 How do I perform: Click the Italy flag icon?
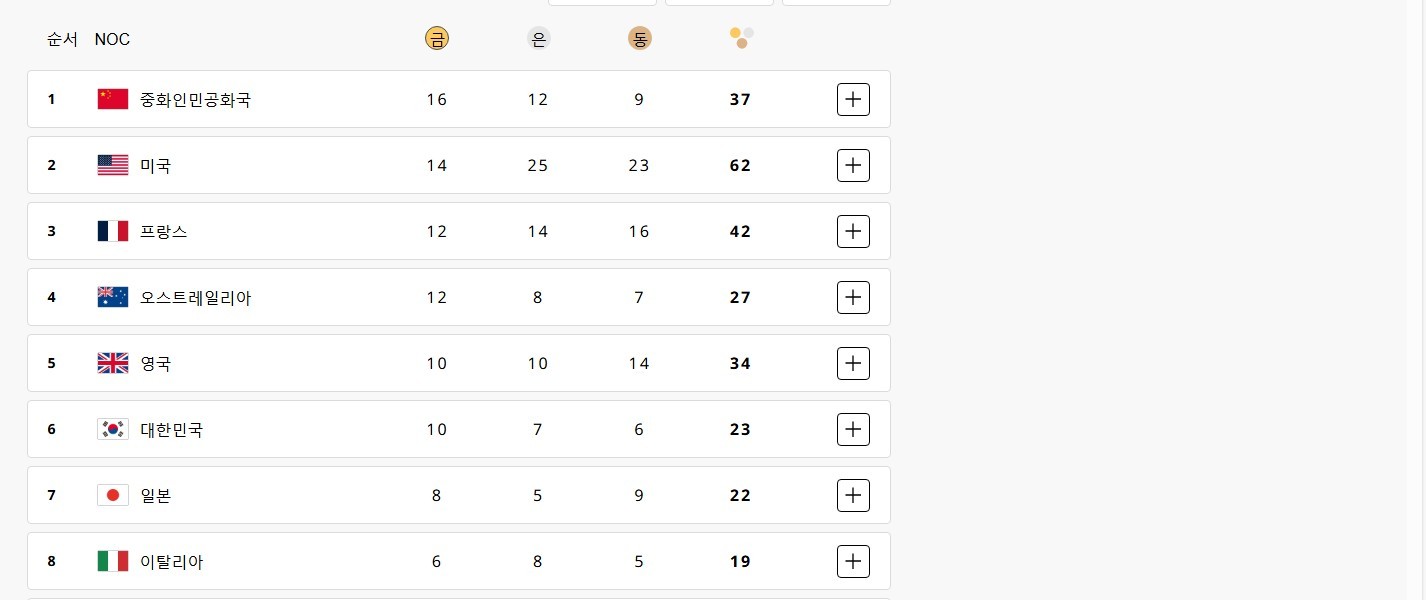(x=113, y=561)
